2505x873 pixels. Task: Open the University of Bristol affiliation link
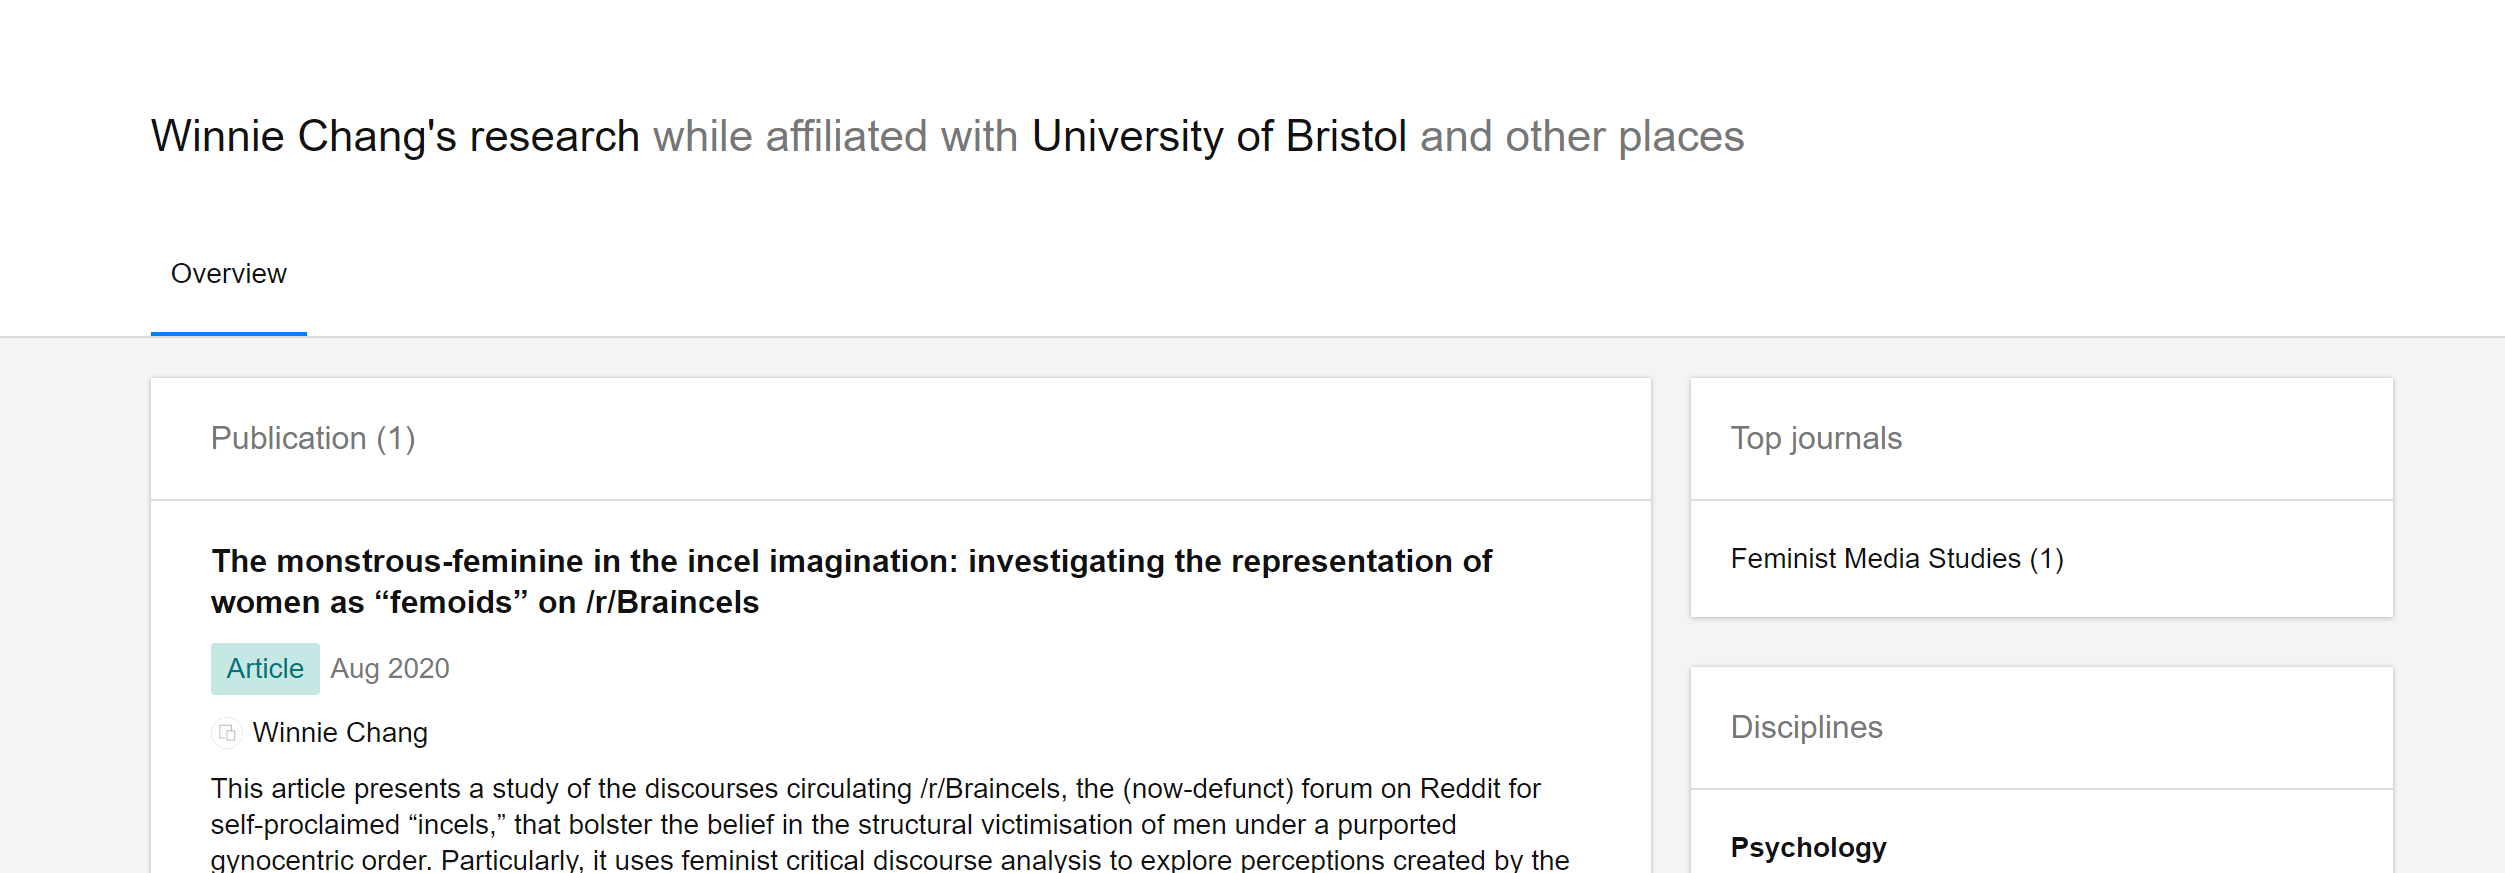1219,137
